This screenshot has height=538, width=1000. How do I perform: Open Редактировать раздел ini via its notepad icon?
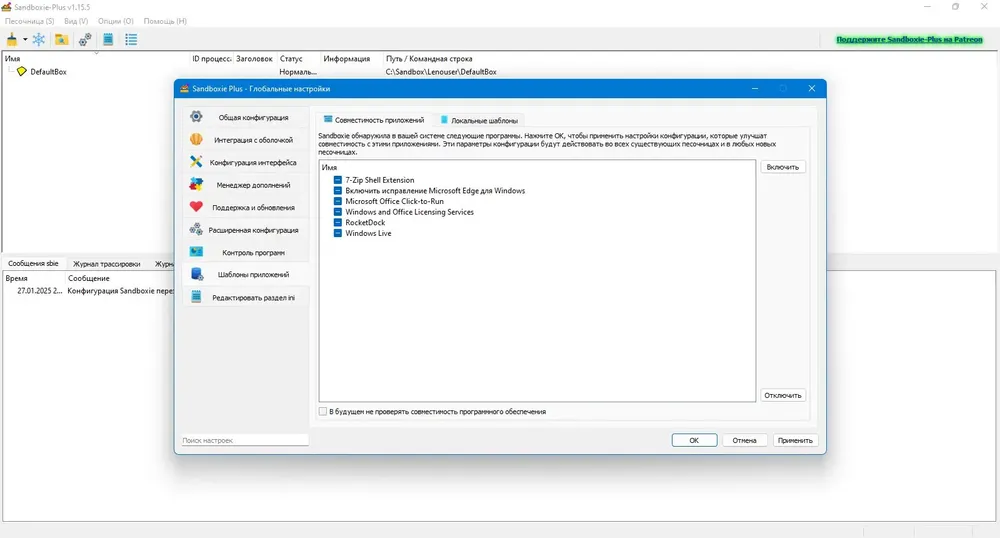click(x=196, y=297)
